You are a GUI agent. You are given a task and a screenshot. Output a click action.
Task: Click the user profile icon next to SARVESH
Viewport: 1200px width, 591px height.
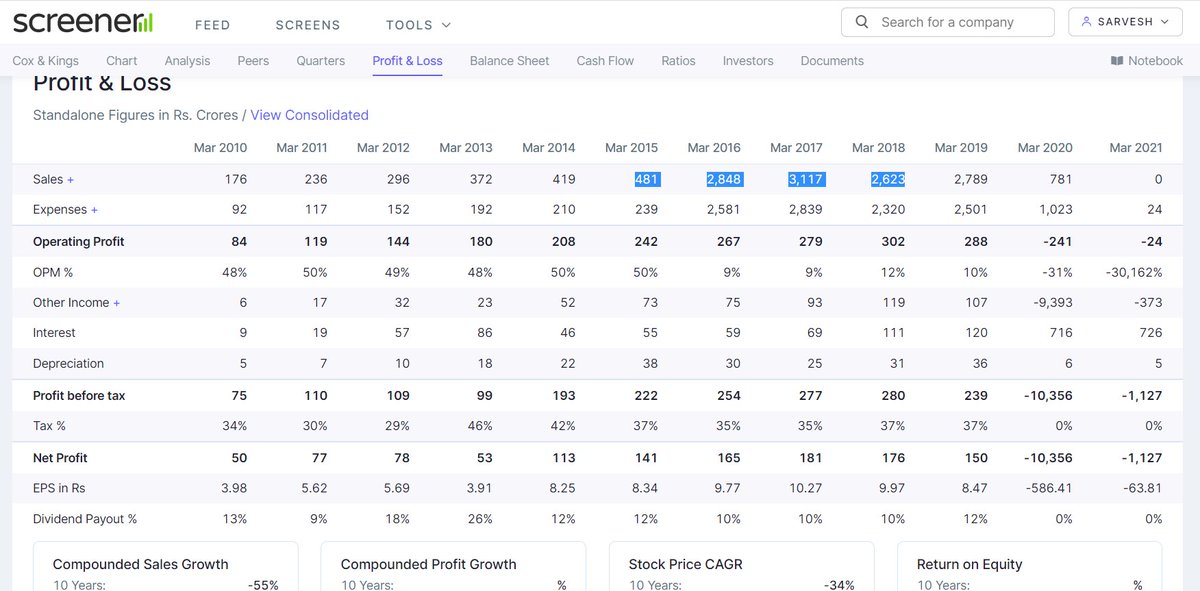1086,22
